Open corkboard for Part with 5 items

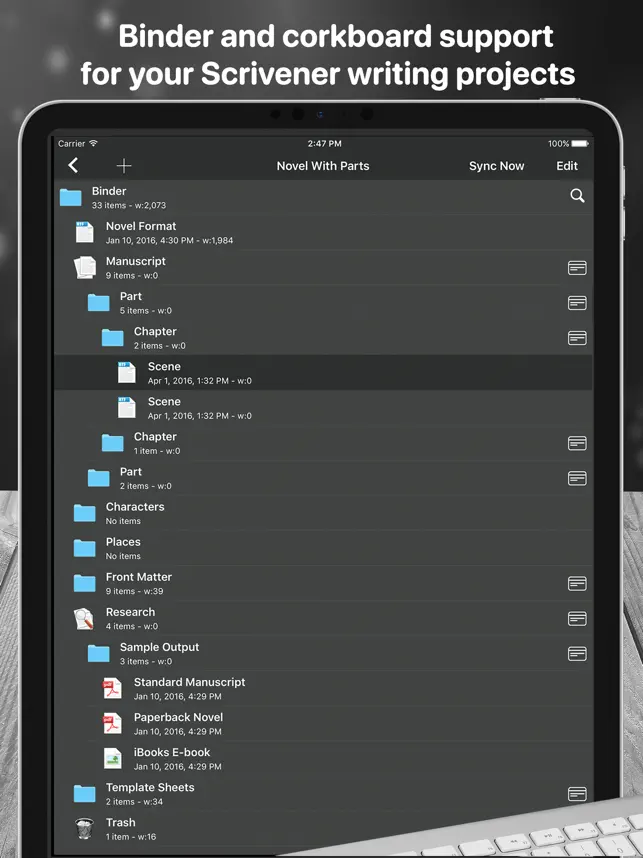[x=577, y=303]
